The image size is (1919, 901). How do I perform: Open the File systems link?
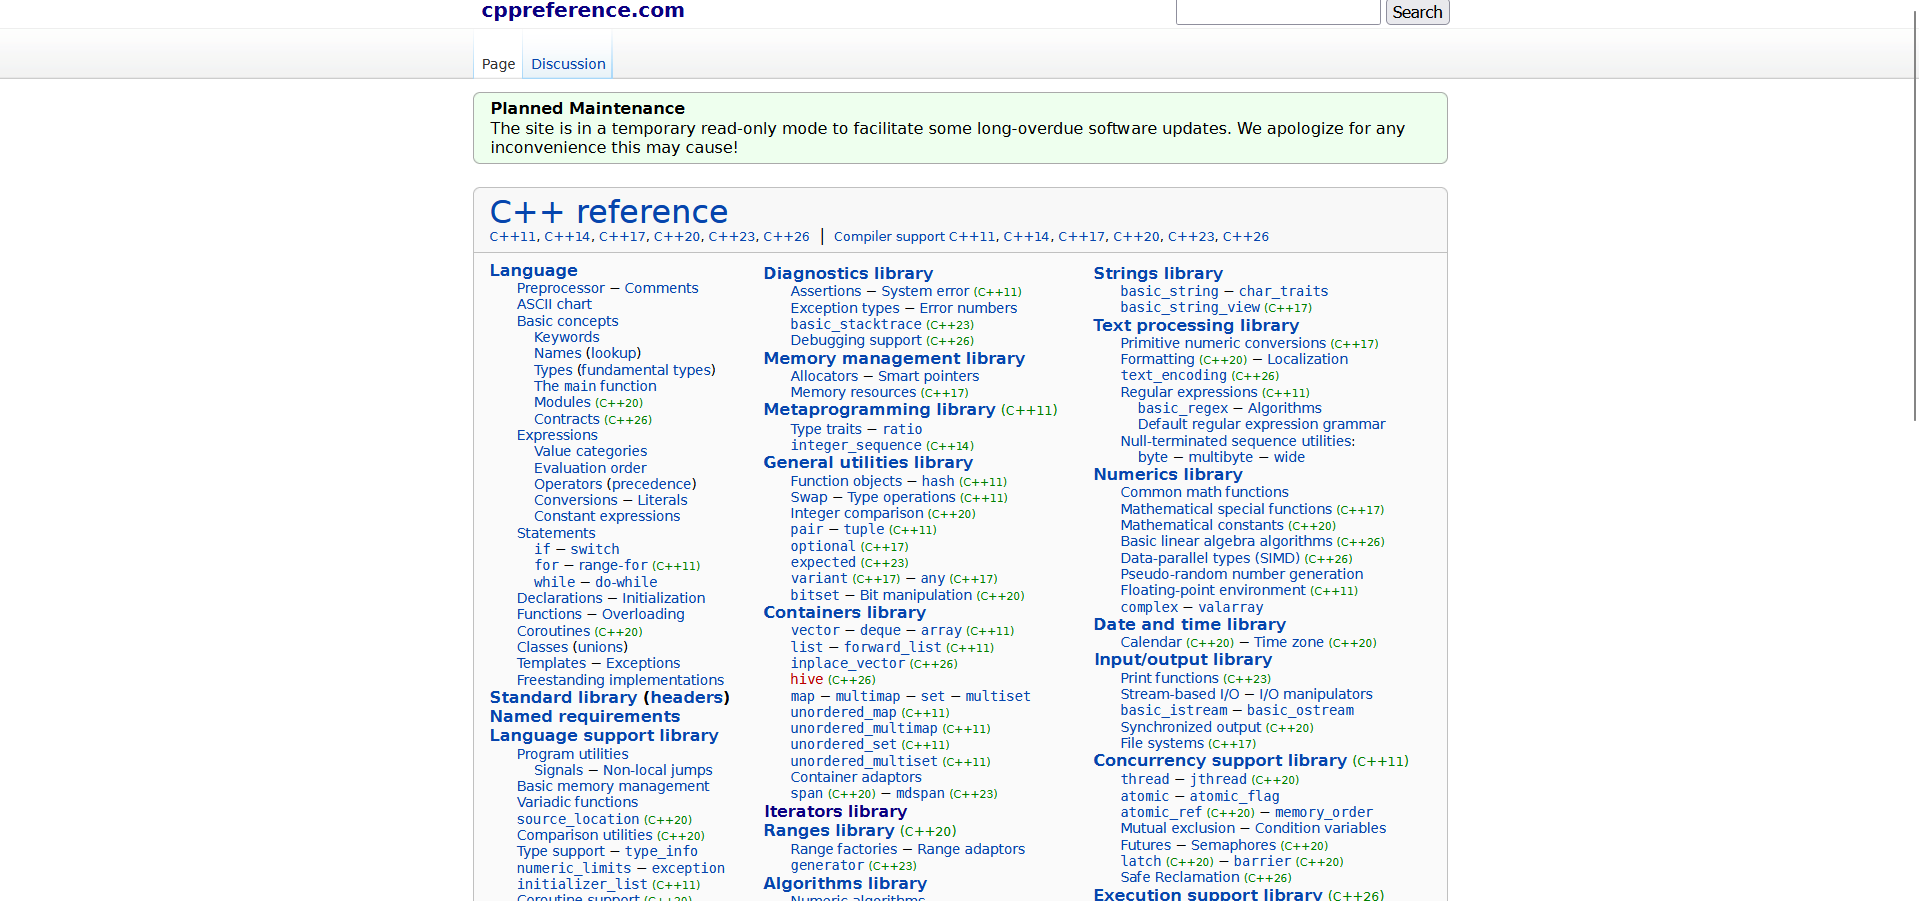(1161, 744)
